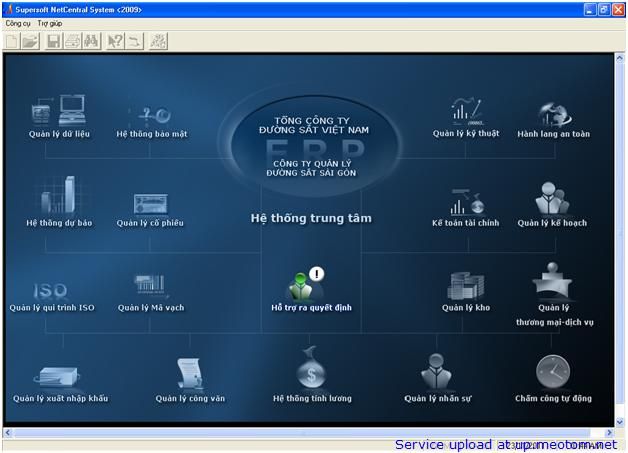Open the Quản lý kho warehouse icon
This screenshot has width=628, height=453.
(466, 286)
